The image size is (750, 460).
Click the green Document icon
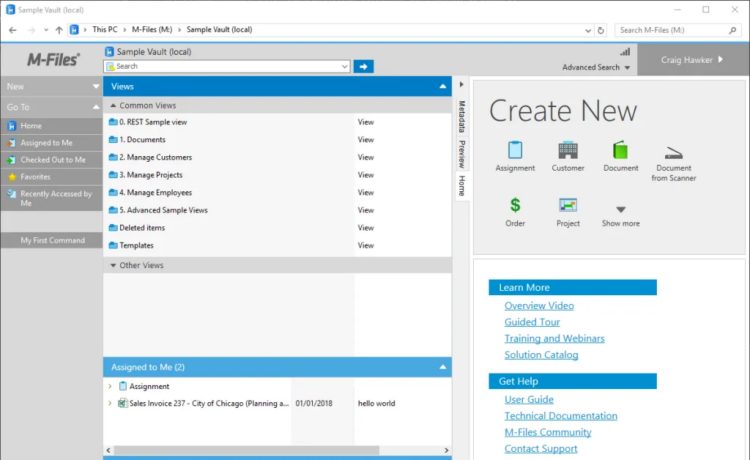[620, 151]
